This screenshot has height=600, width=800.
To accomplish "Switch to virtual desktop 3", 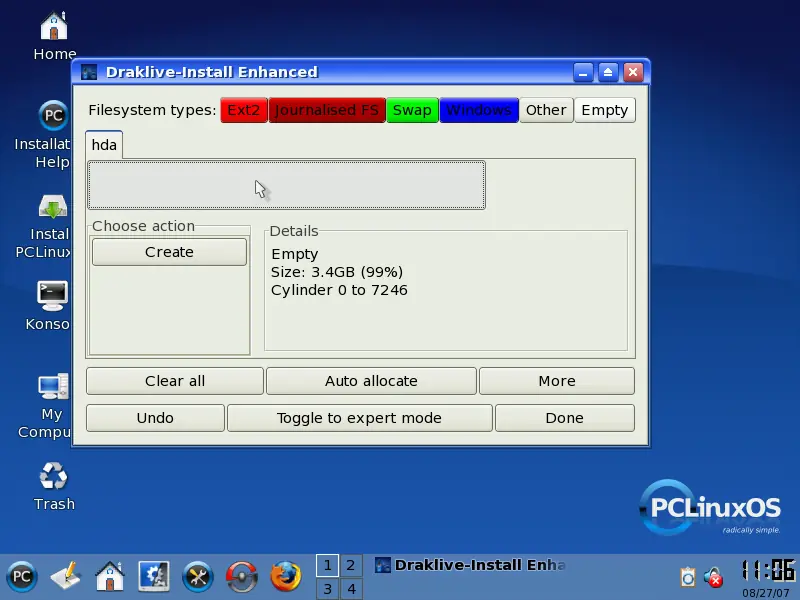I will (327, 589).
